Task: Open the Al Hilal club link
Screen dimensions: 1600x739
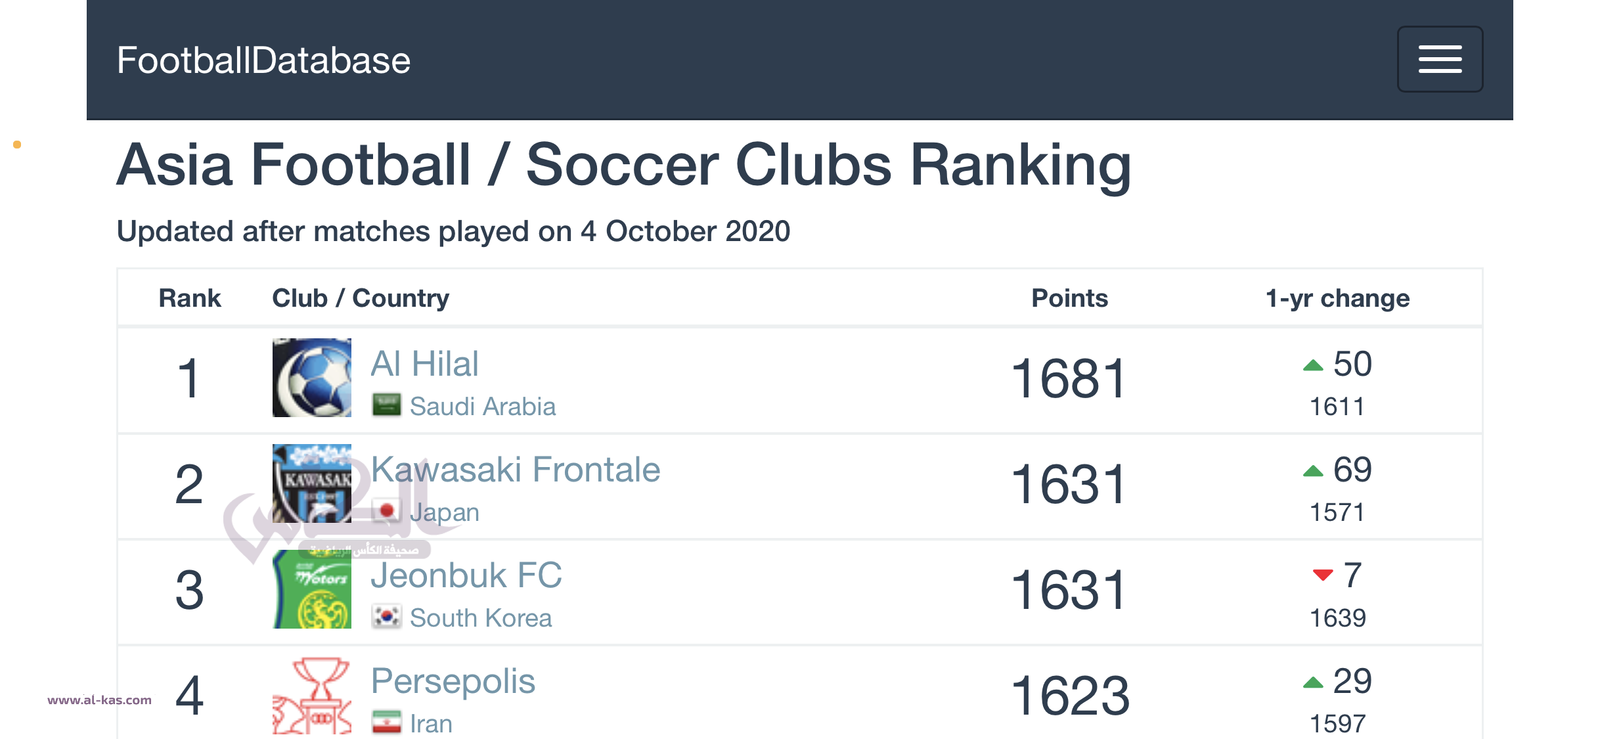Action: (424, 364)
